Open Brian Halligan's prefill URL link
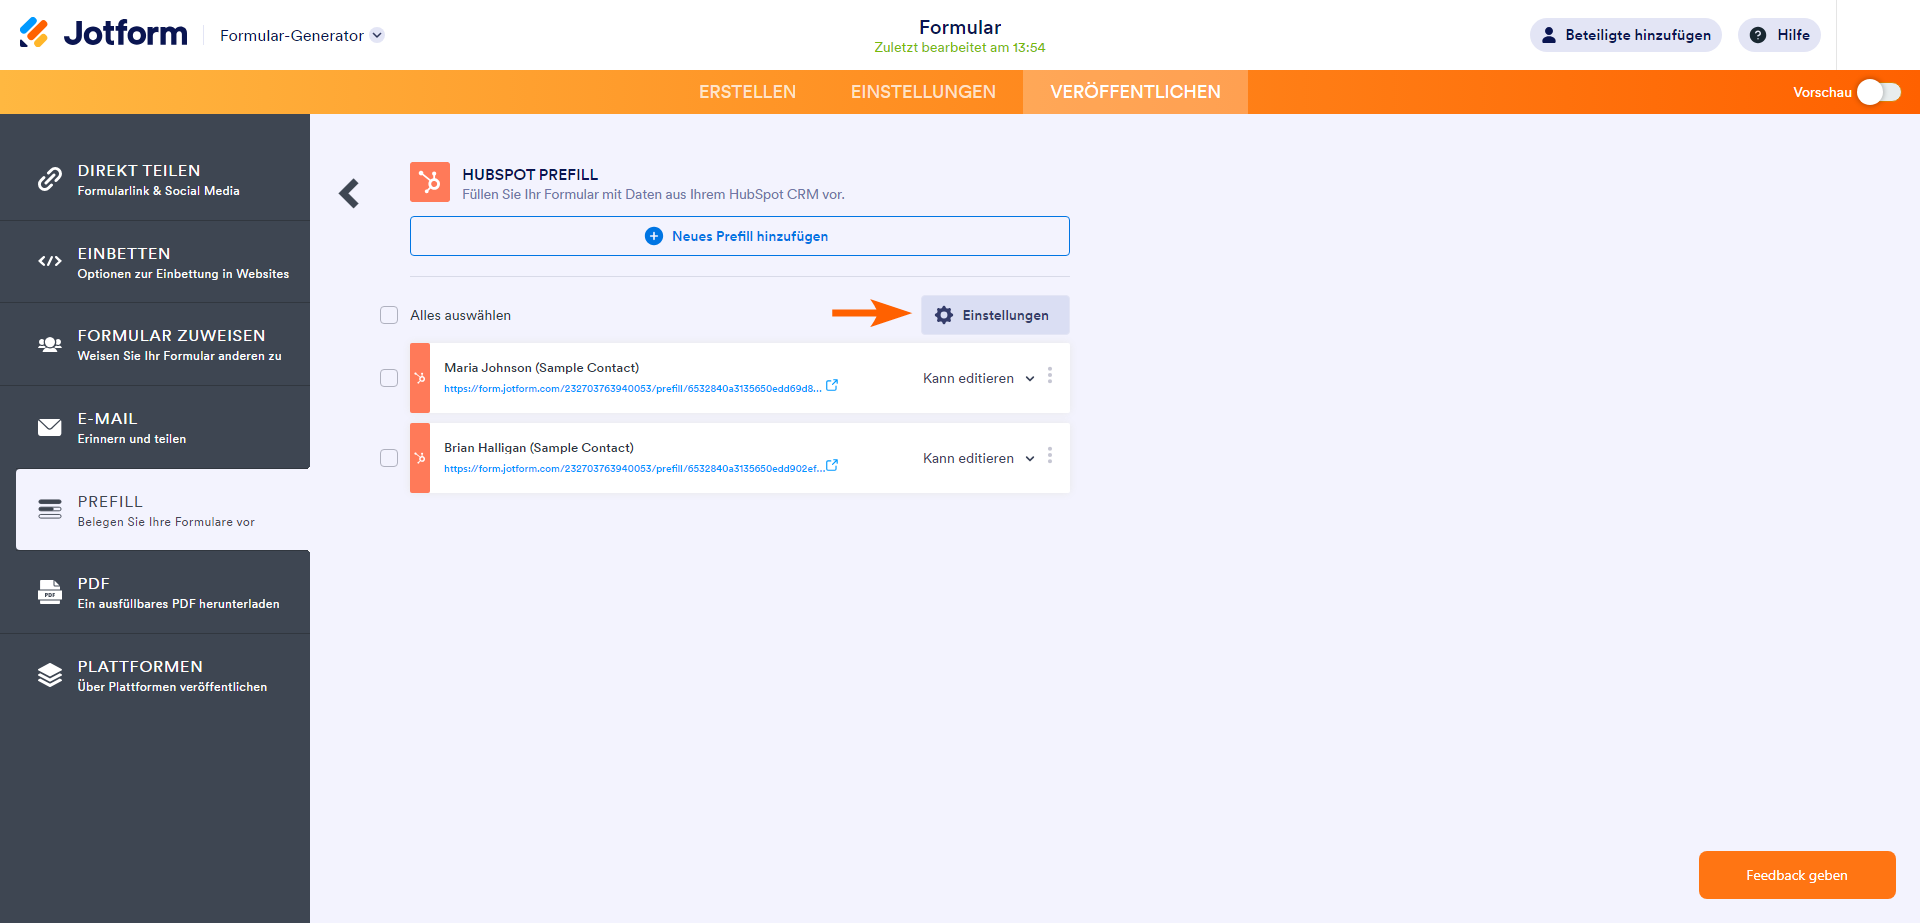 click(x=633, y=469)
